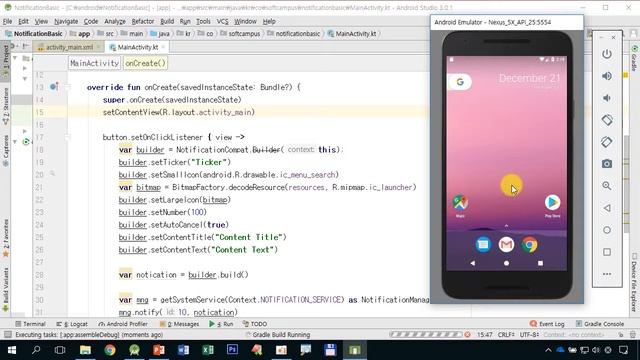The height and width of the screenshot is (360, 640).
Task: Toggle the Project side panel
Action: [x=5, y=62]
